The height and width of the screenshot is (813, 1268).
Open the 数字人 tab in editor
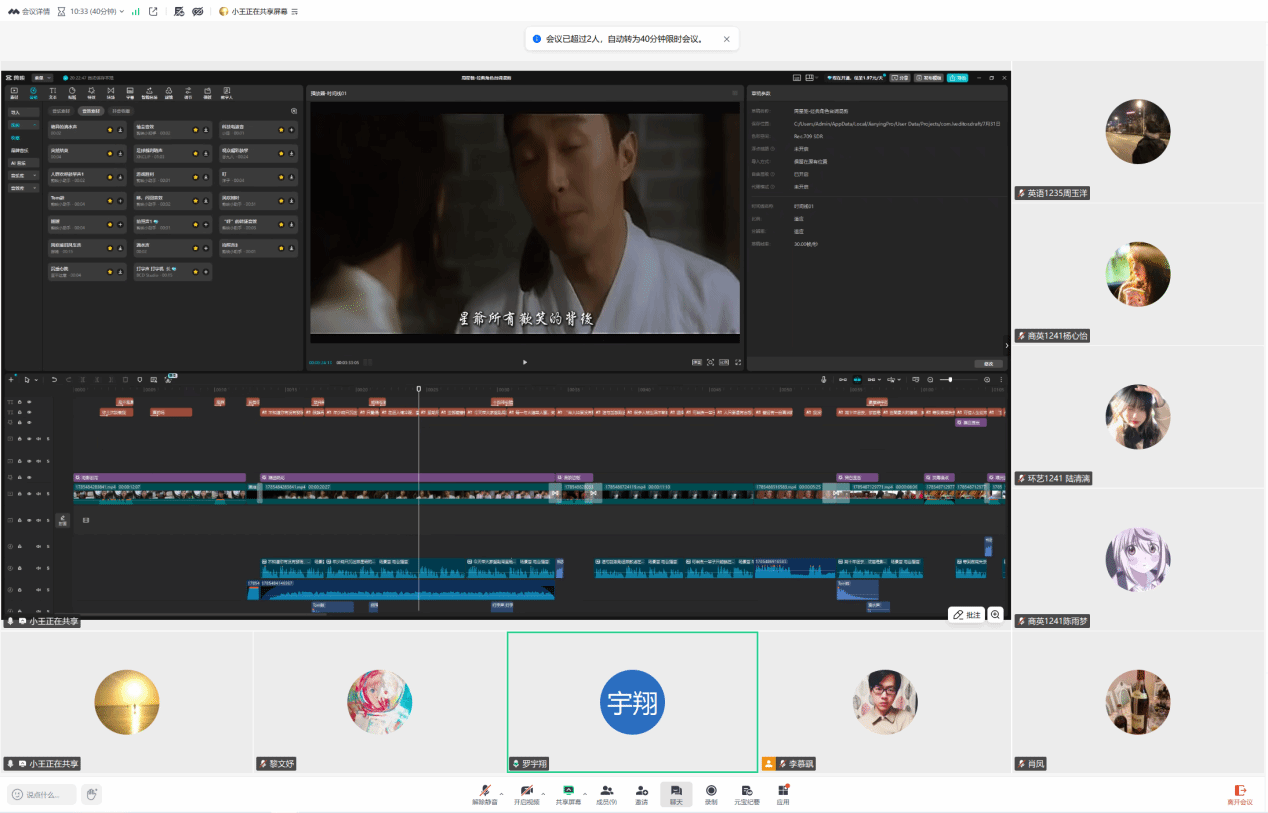[226, 92]
